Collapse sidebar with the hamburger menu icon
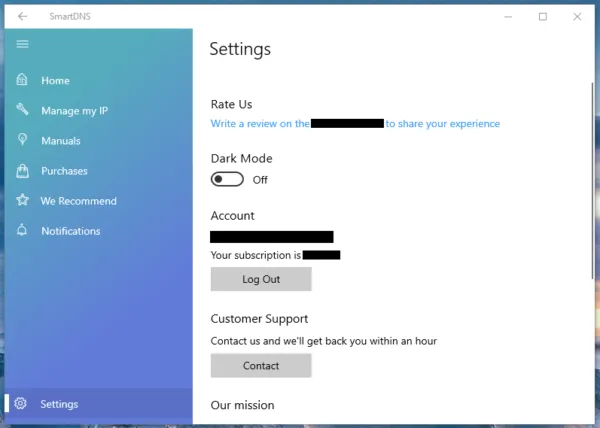600x428 pixels. point(23,44)
